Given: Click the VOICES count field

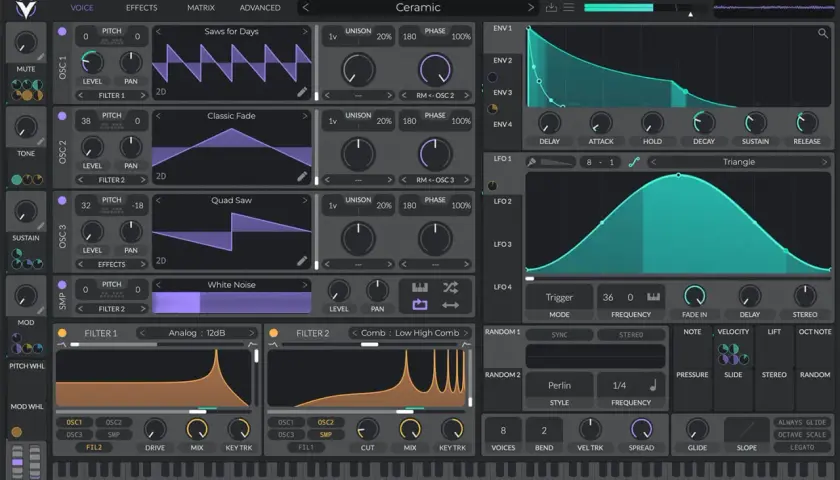Looking at the screenshot, I should tap(503, 430).
